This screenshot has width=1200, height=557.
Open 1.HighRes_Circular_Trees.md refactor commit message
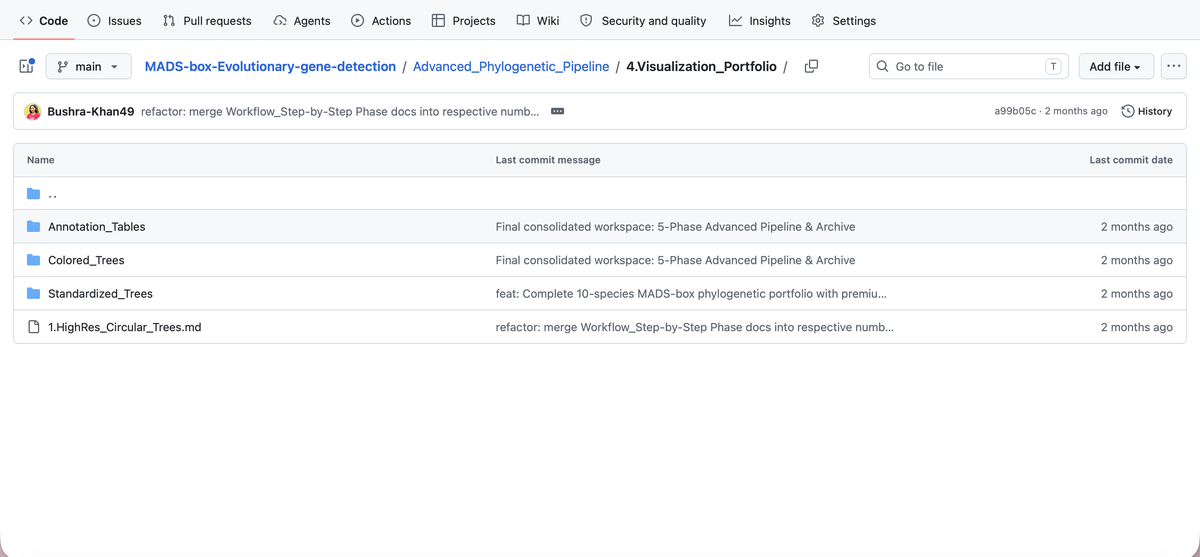tap(695, 327)
